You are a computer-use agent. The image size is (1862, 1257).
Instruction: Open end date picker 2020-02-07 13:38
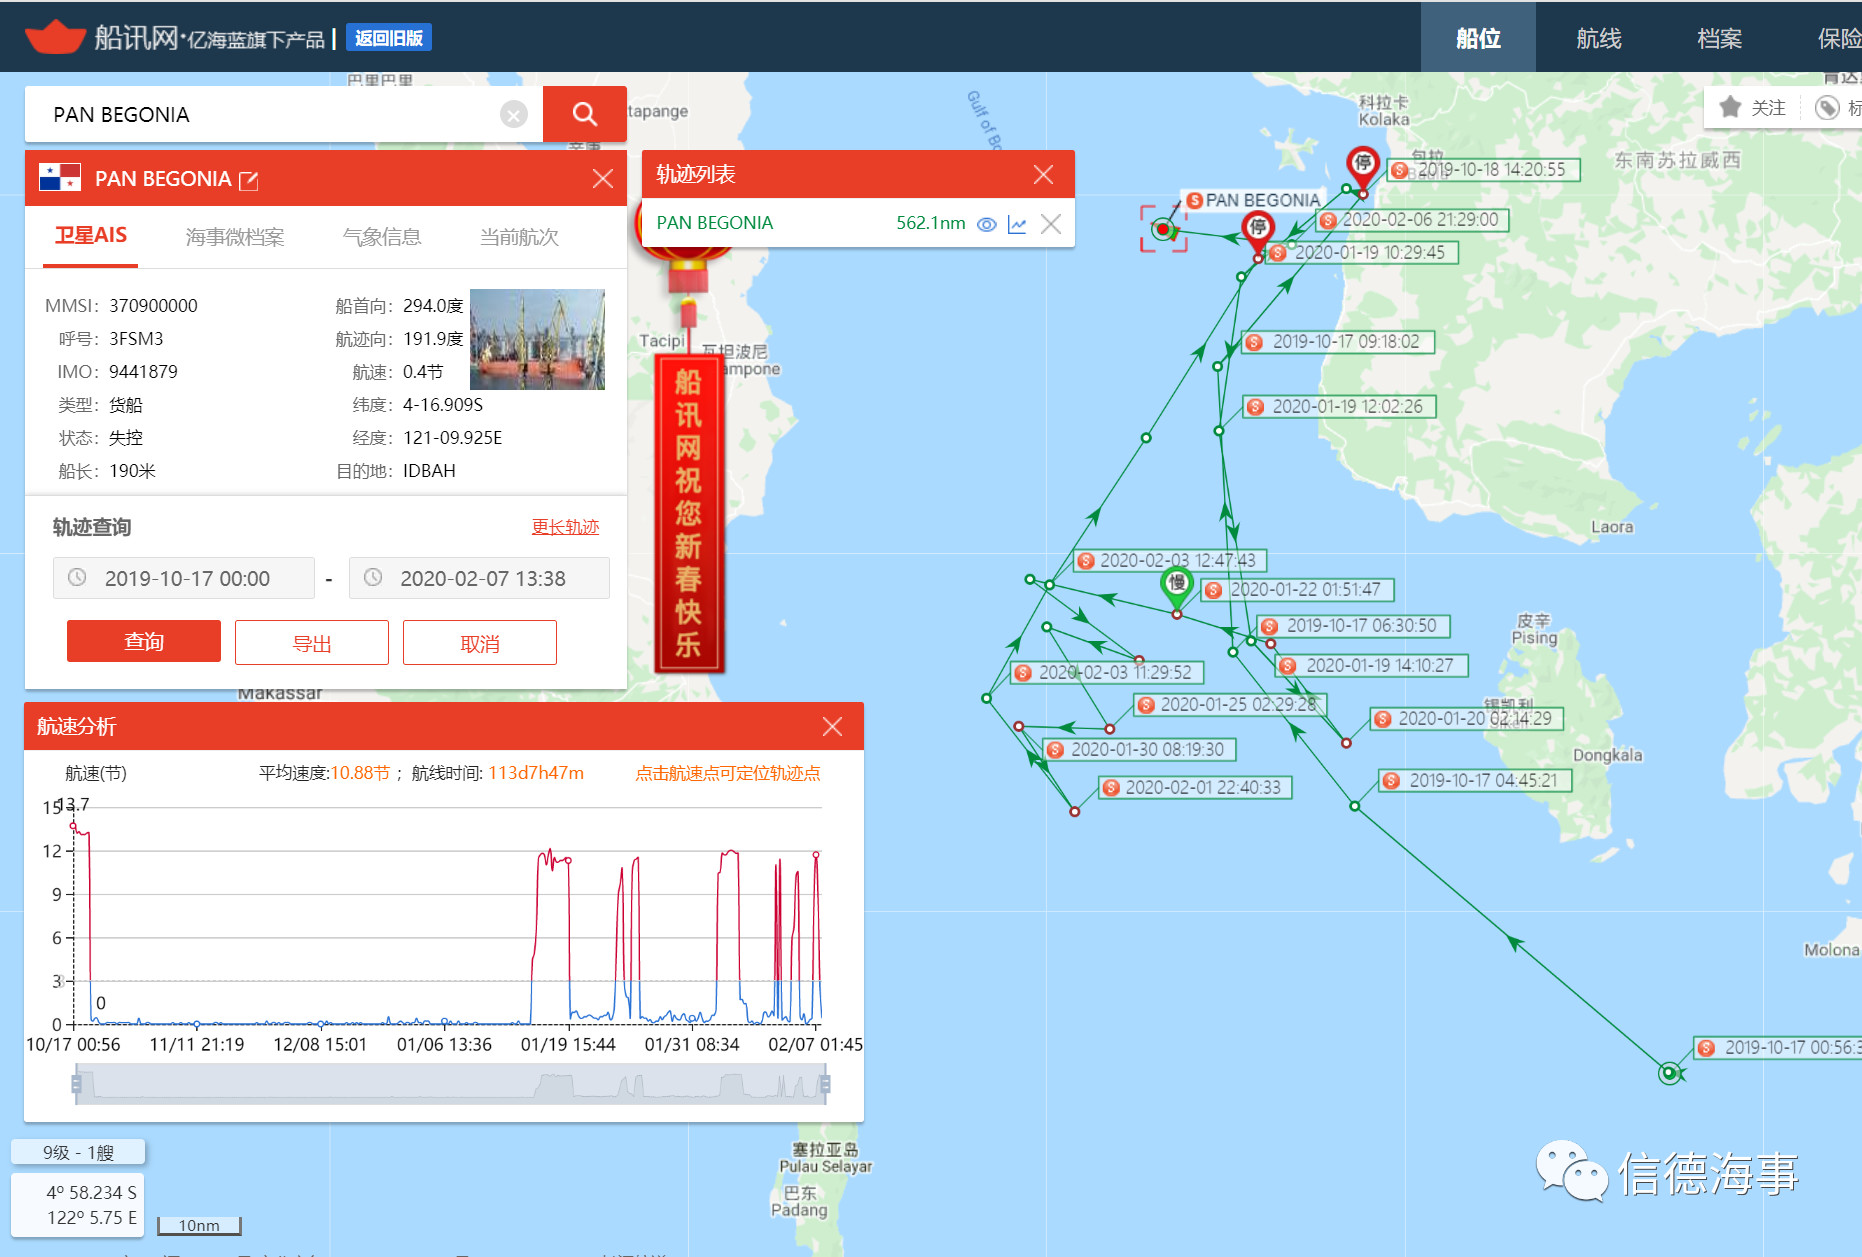(480, 578)
